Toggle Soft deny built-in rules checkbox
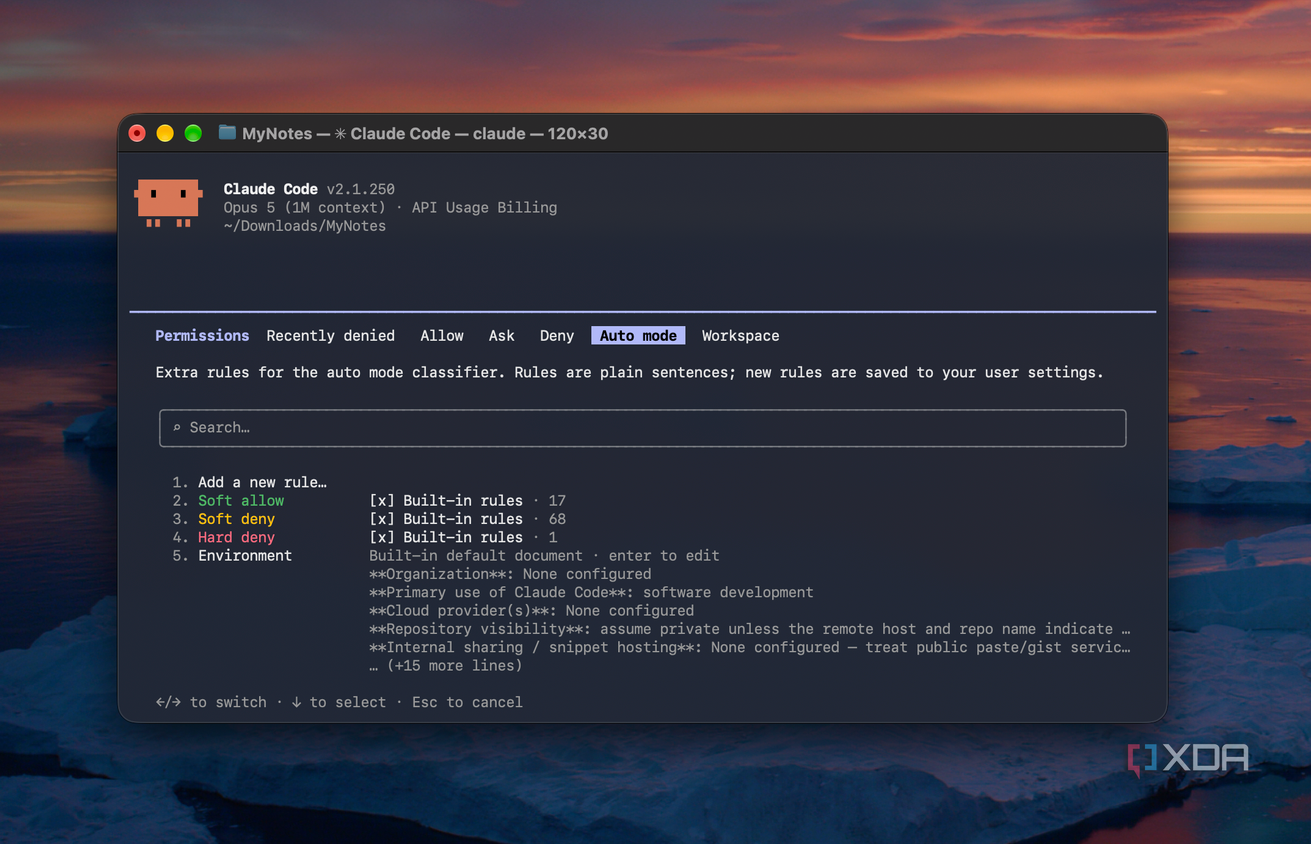1311x844 pixels. [381, 519]
